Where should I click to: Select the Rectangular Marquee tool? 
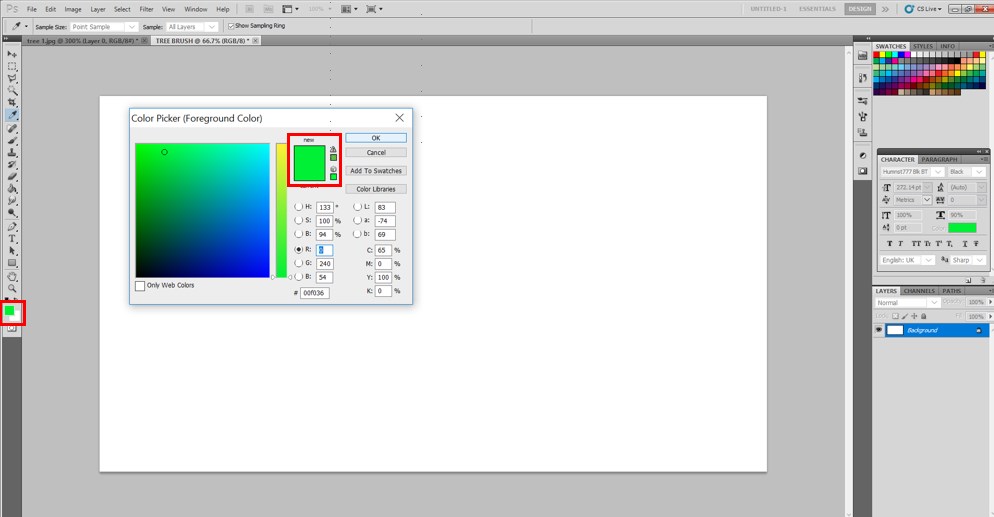click(x=12, y=66)
